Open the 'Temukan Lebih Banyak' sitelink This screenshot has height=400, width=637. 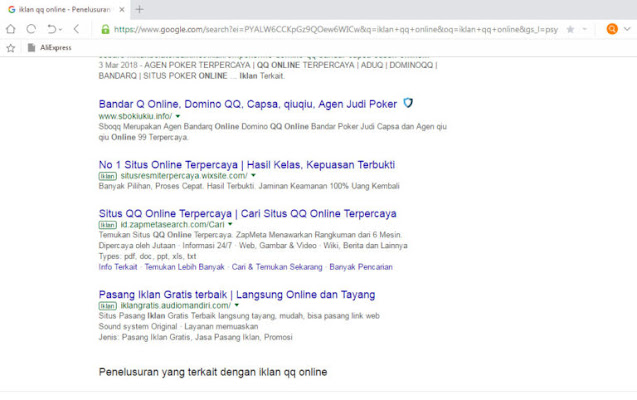click(184, 267)
